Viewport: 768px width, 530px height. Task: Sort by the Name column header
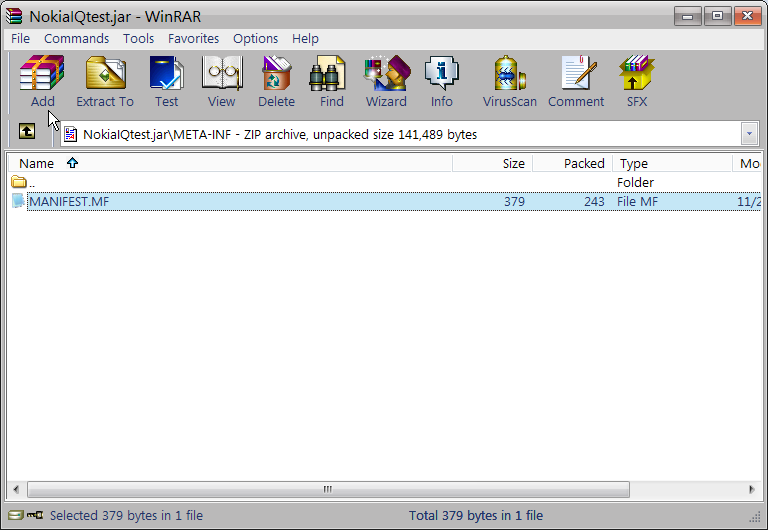[230, 163]
